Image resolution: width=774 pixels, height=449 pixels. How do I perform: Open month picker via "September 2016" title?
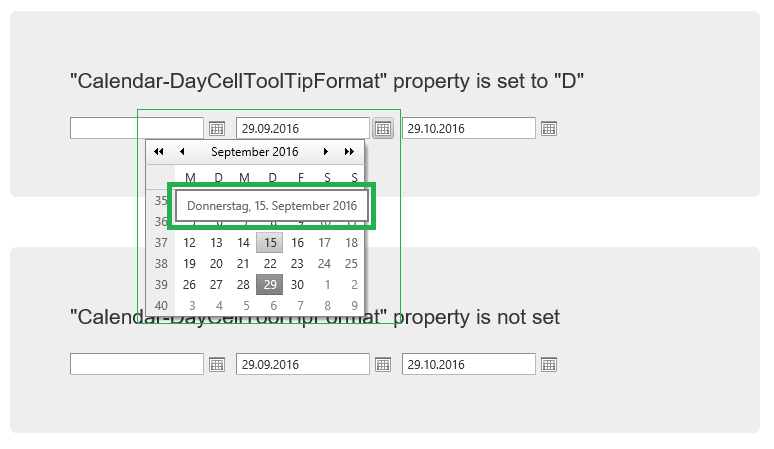[x=254, y=152]
